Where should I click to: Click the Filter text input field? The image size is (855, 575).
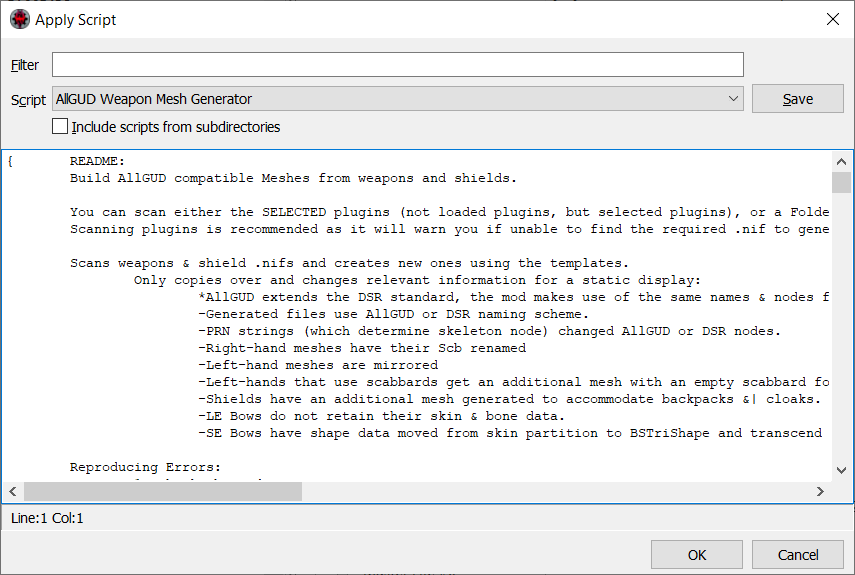398,65
